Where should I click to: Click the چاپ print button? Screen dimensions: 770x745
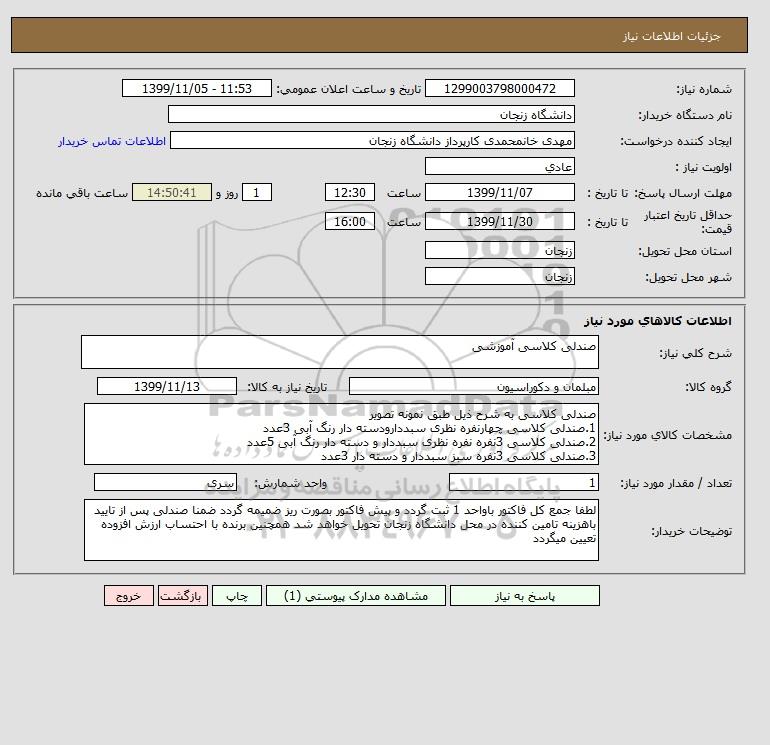tap(237, 596)
